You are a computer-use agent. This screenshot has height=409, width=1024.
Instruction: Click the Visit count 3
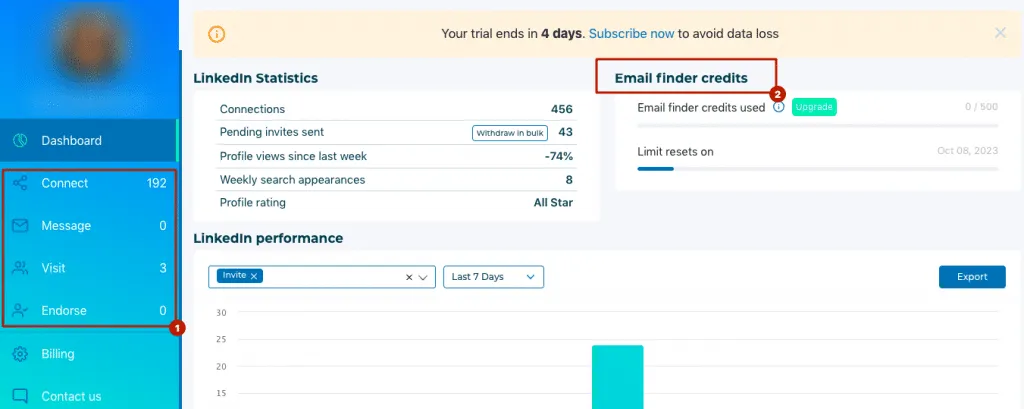pyautogui.click(x=163, y=268)
